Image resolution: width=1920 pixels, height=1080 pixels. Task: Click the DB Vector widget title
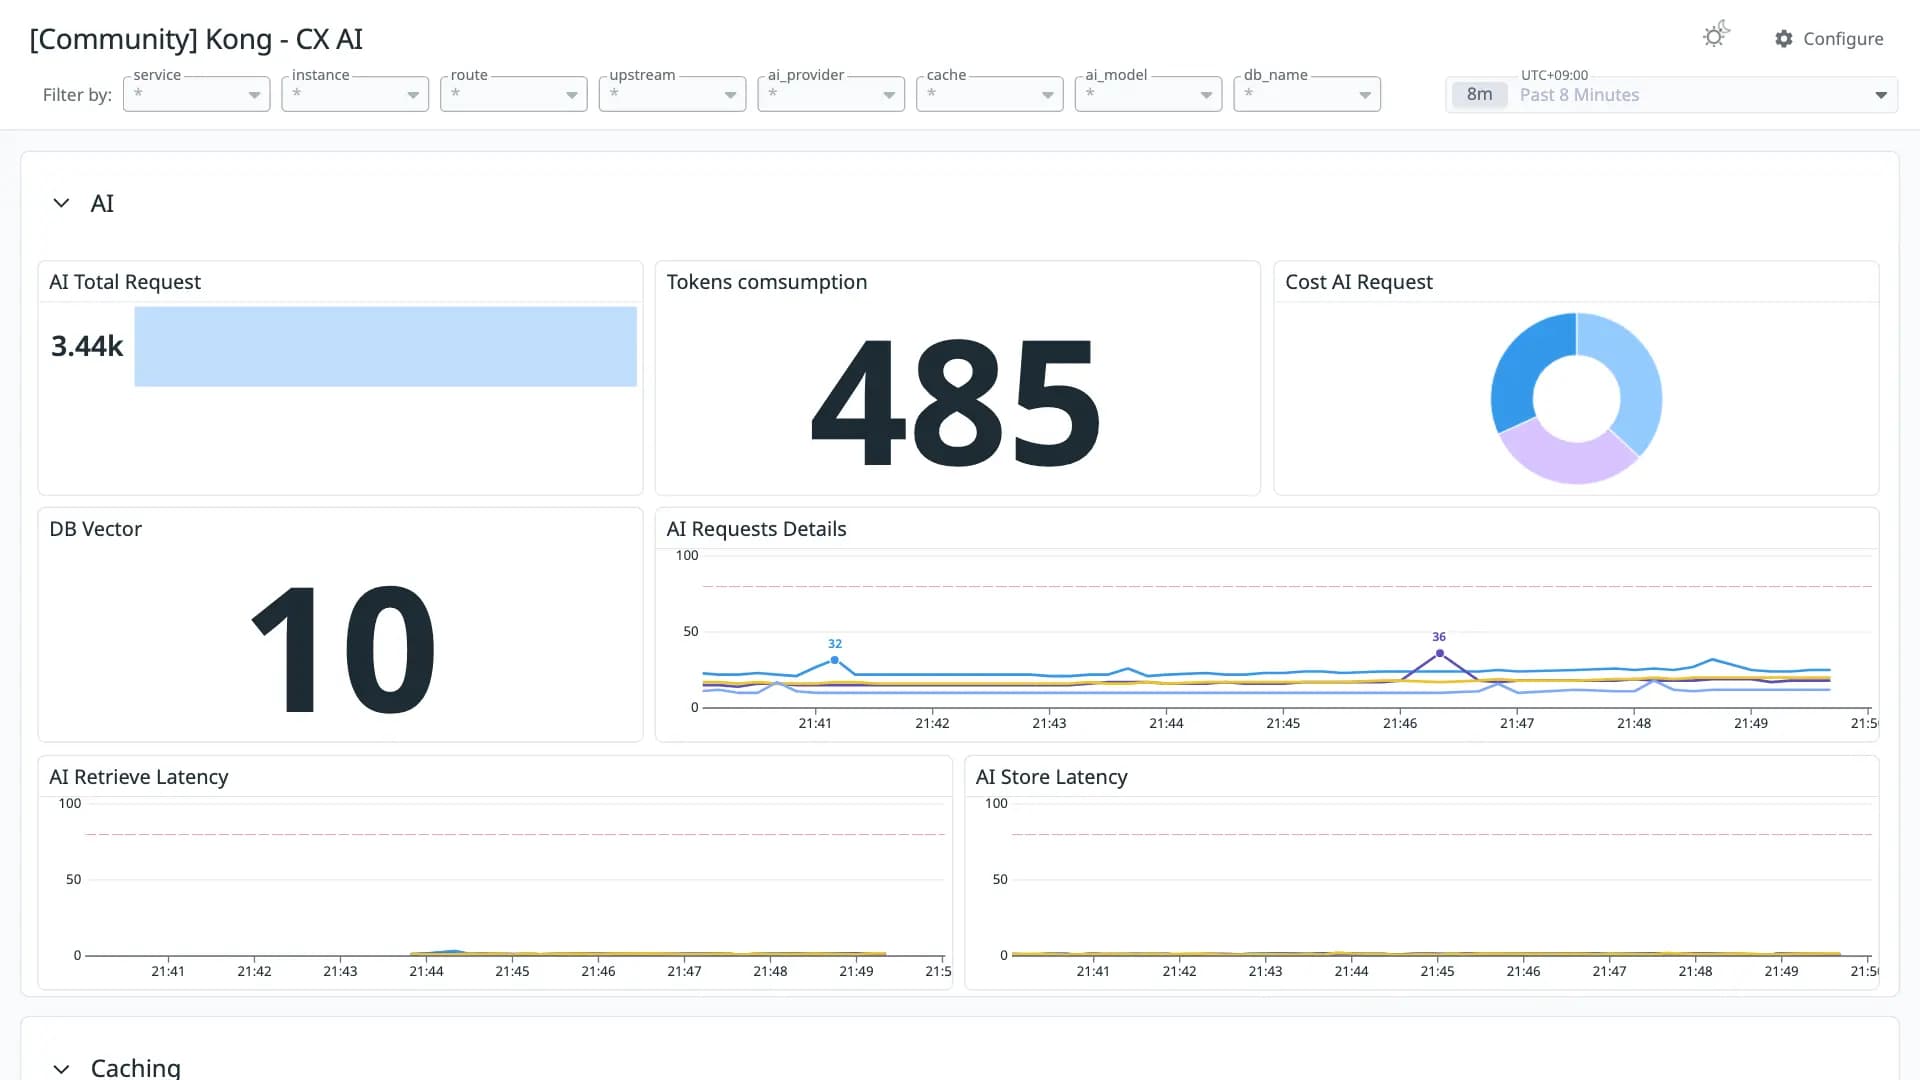click(96, 529)
